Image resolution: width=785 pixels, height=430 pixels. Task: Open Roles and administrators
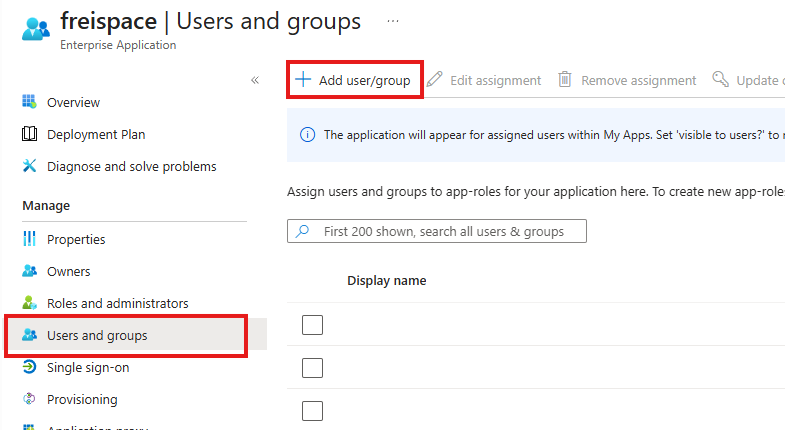pos(118,303)
